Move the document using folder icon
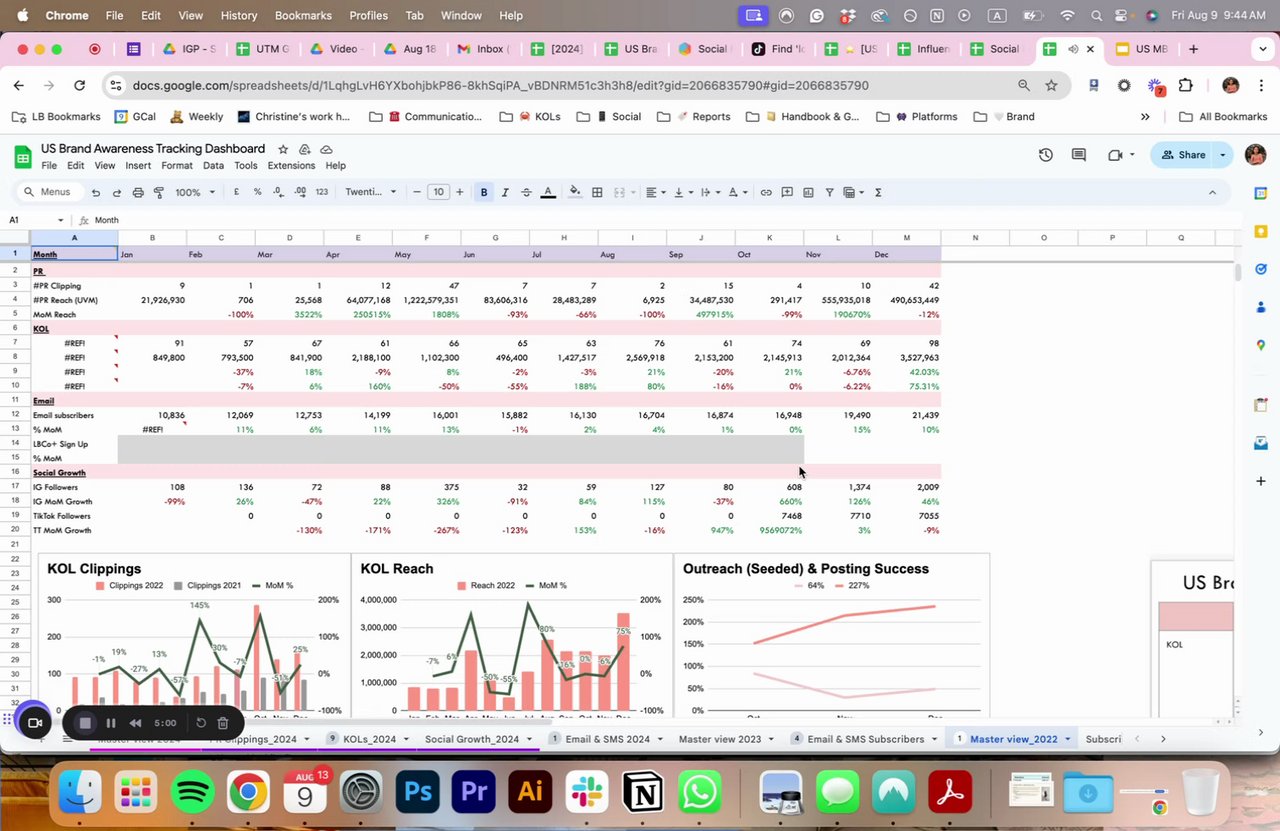This screenshot has height=831, width=1280. [x=305, y=149]
